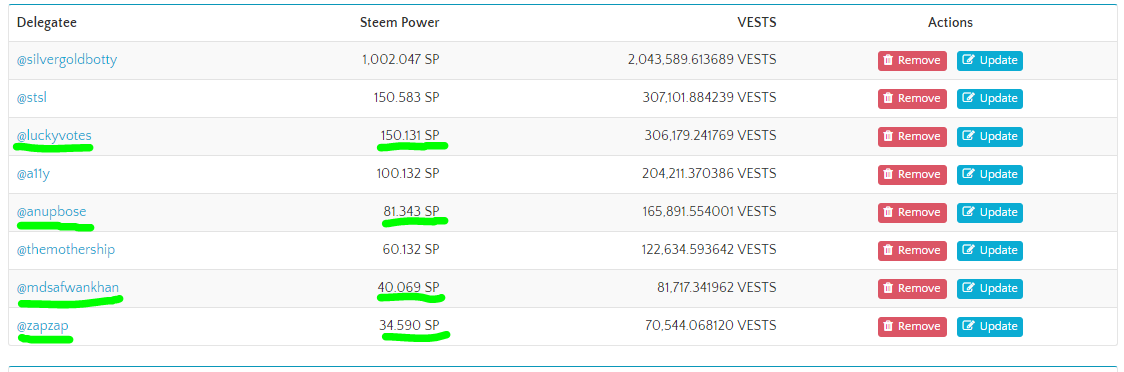1124x372 pixels.
Task: Remove delegation to @anupbose
Action: [912, 212]
